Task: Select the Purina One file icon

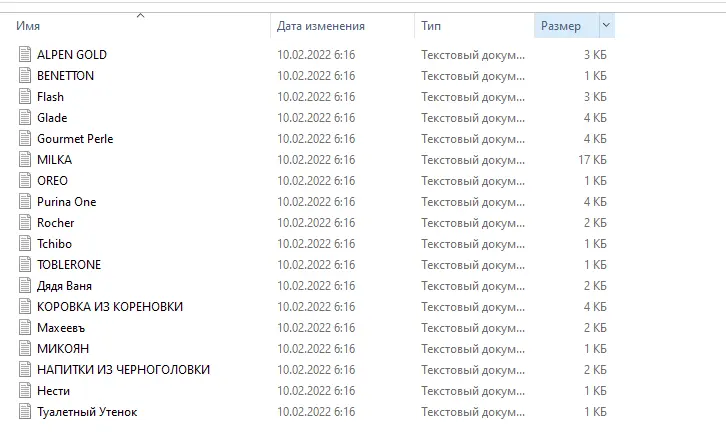Action: (x=25, y=201)
